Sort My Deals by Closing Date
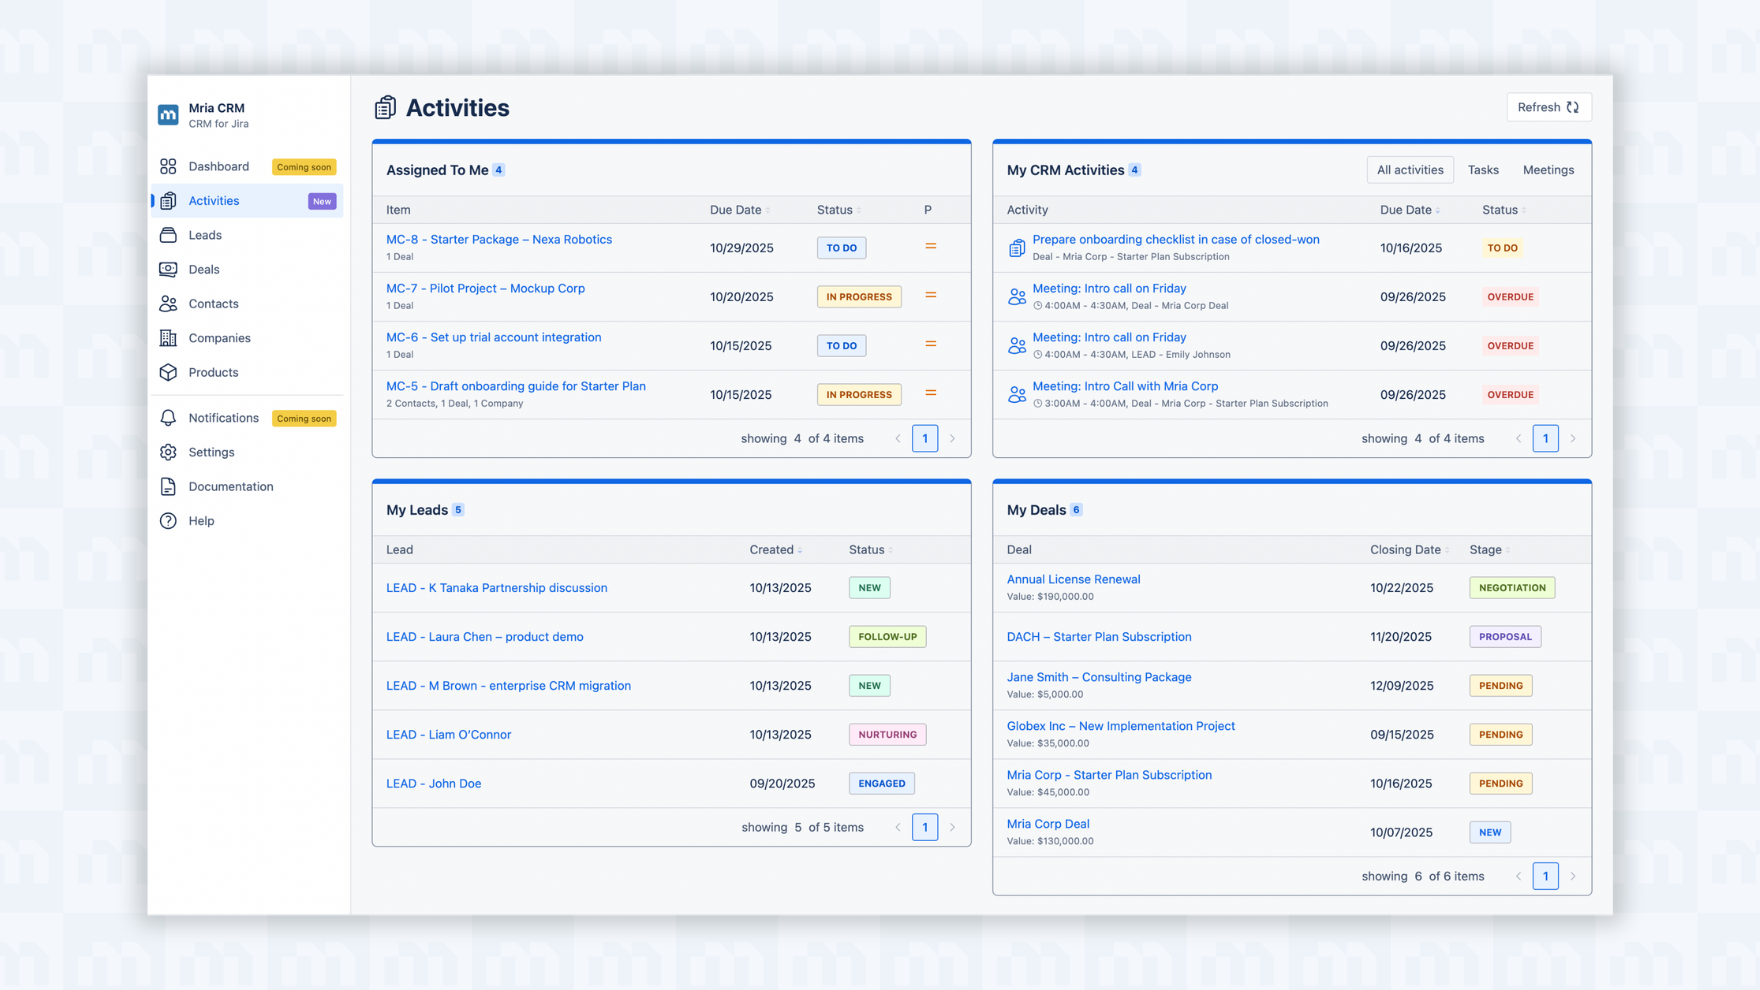This screenshot has height=990, width=1760. click(1408, 550)
